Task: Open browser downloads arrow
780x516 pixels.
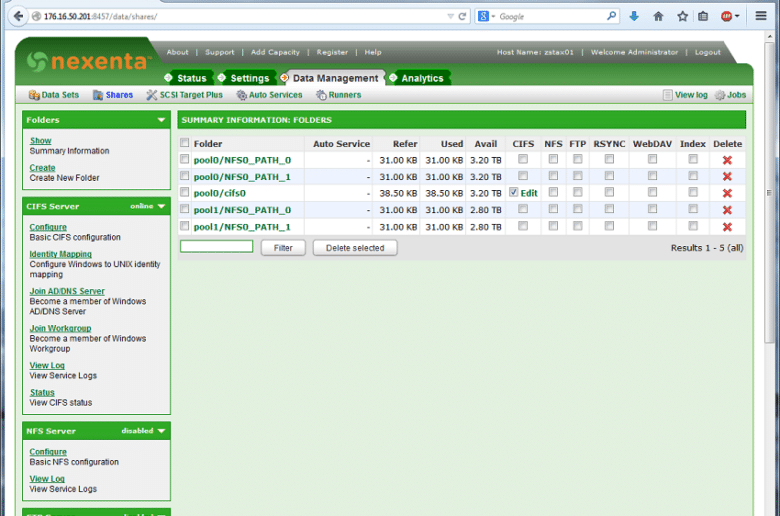Action: (634, 16)
